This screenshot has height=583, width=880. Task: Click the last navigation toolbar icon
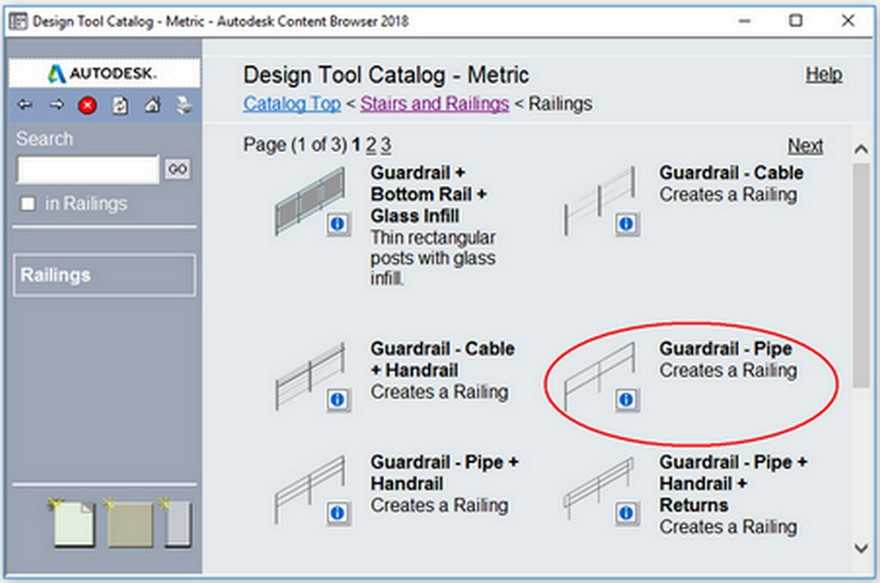[x=184, y=105]
